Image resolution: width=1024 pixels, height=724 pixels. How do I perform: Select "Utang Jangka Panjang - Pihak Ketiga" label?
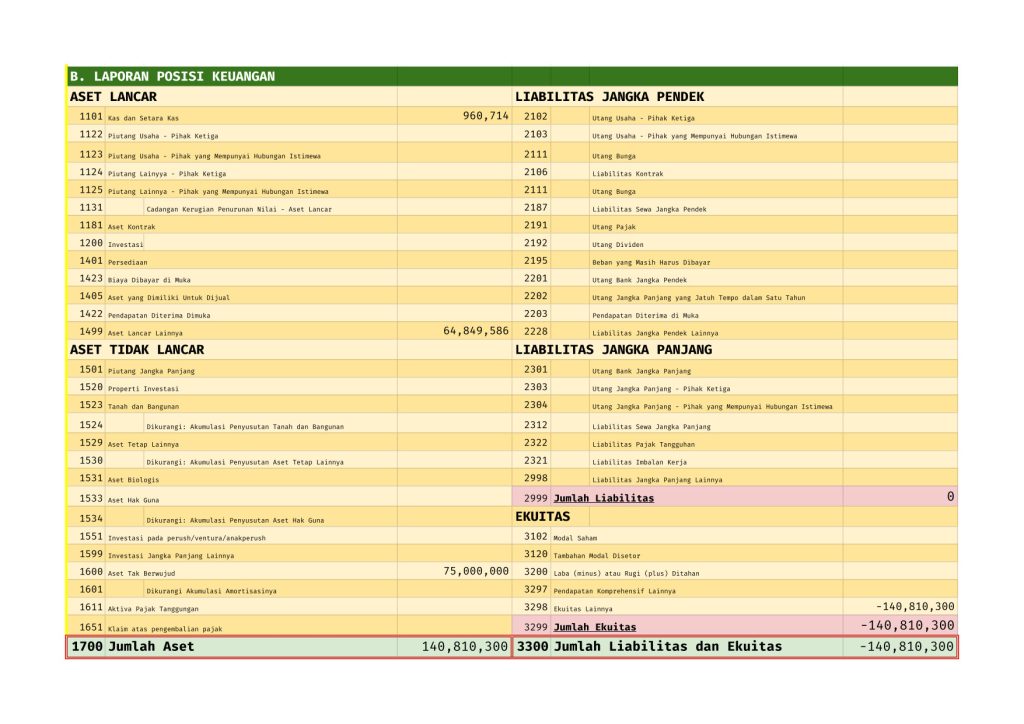[661, 388]
